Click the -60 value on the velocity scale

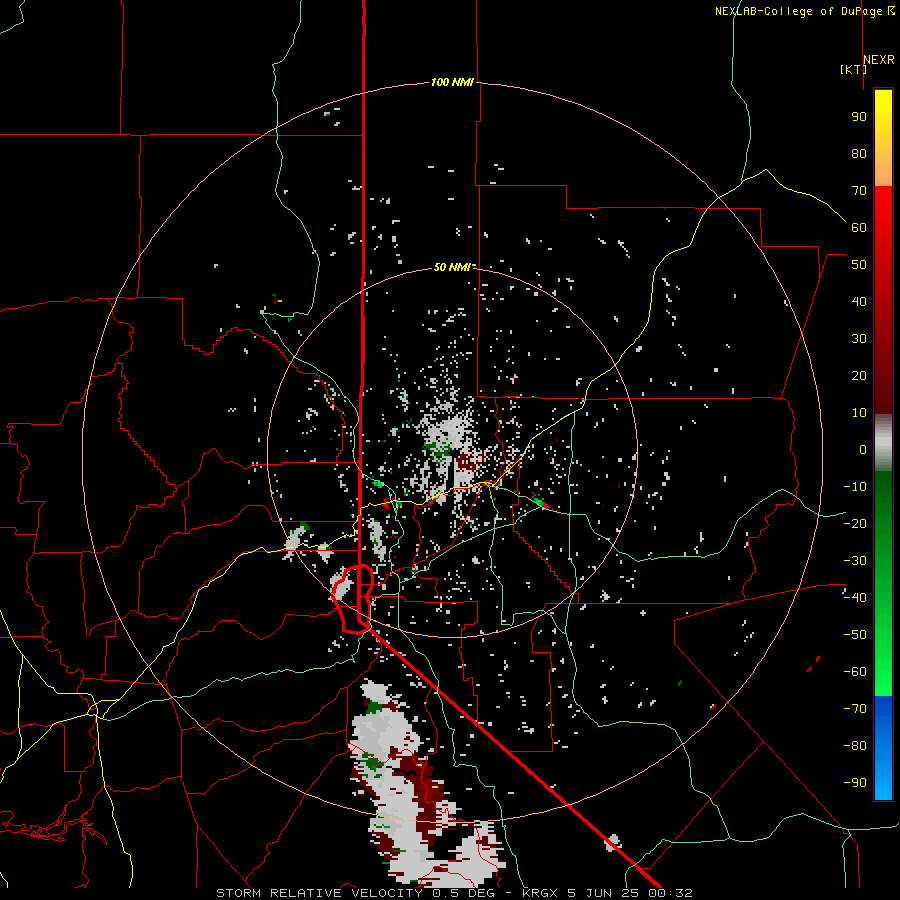click(855, 672)
